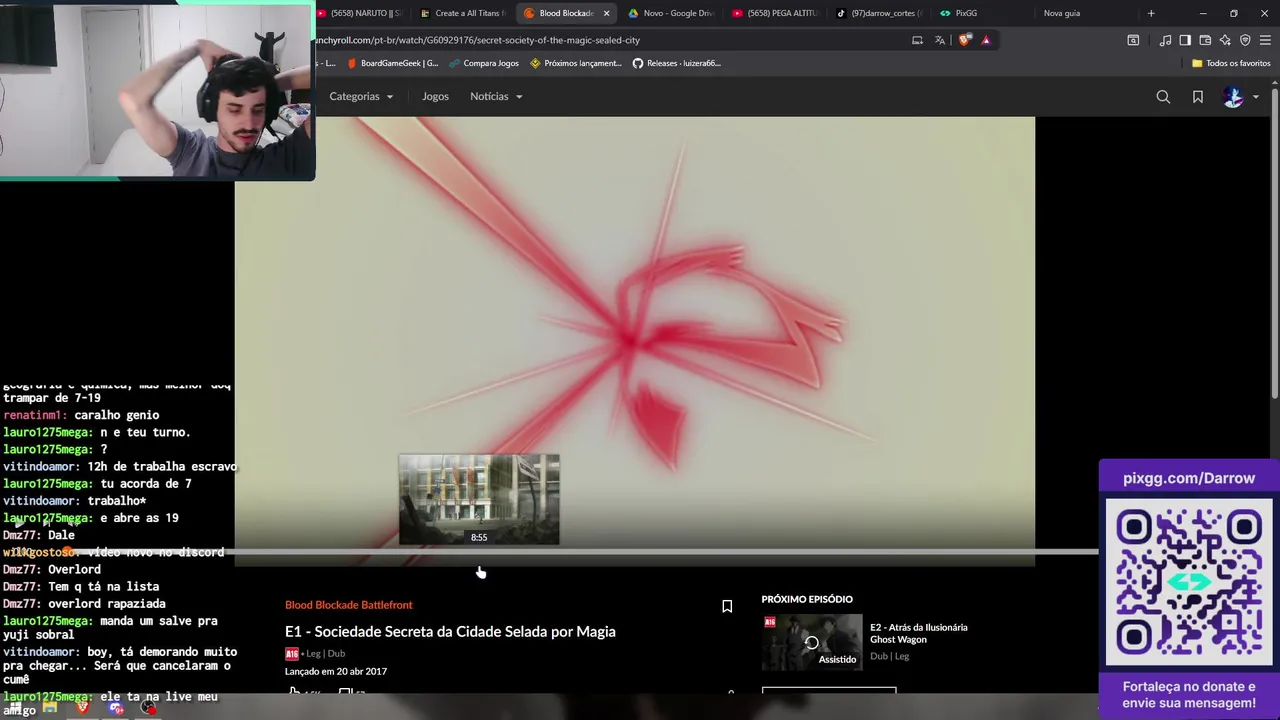
Task: Click the pixgg.com/Darrow donation QR code
Action: point(1189,582)
